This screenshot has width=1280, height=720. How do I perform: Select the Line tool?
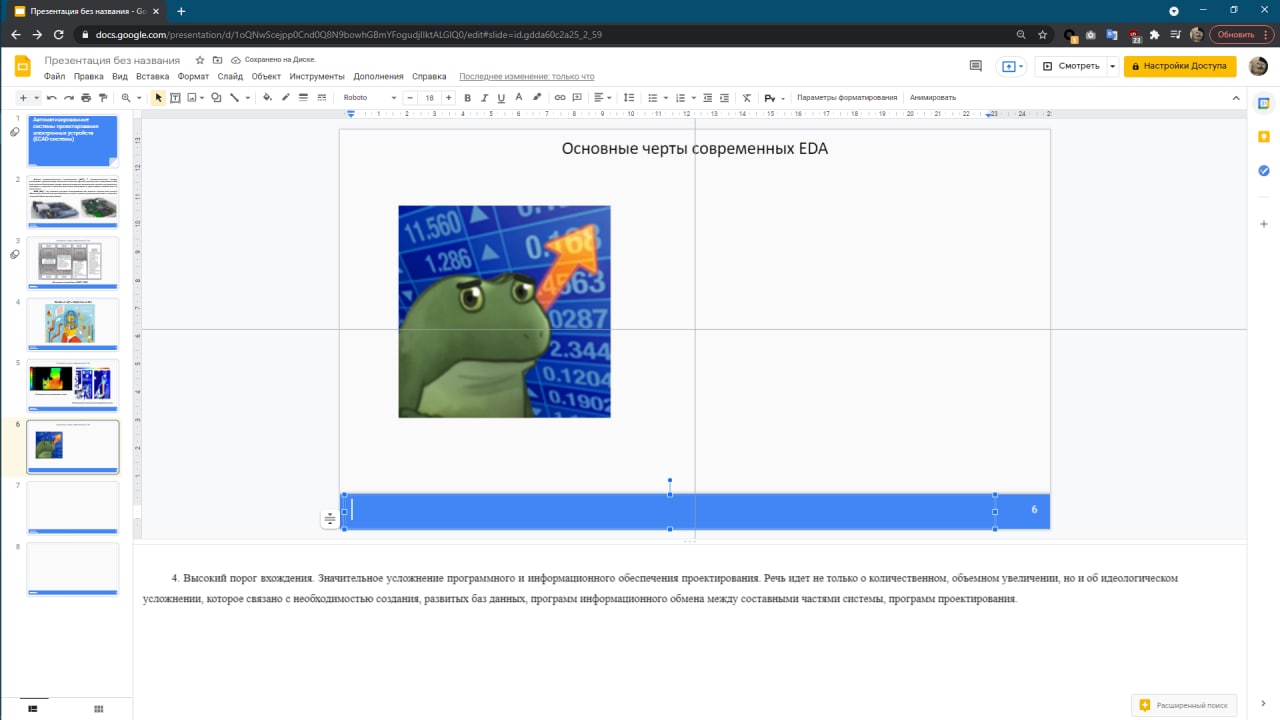(x=234, y=98)
